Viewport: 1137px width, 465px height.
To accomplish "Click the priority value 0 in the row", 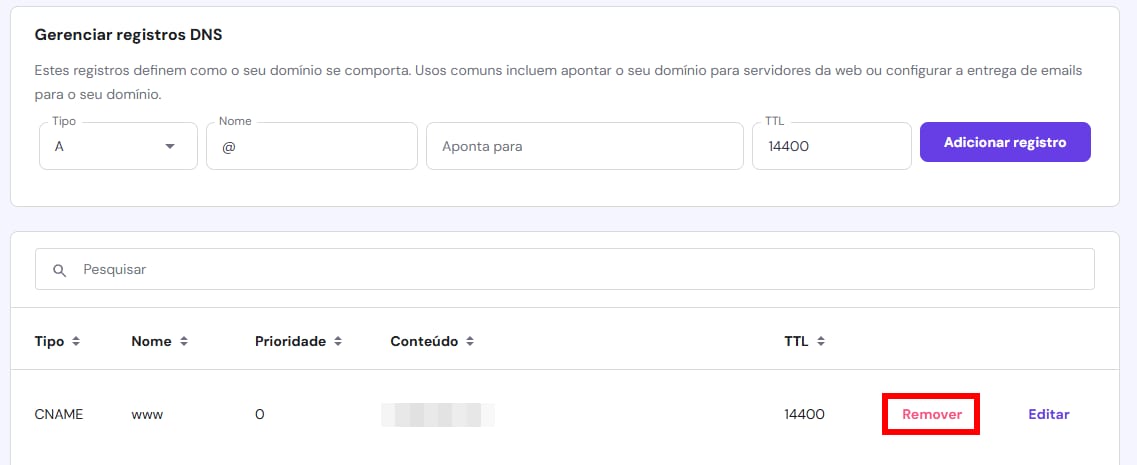I will [x=259, y=414].
